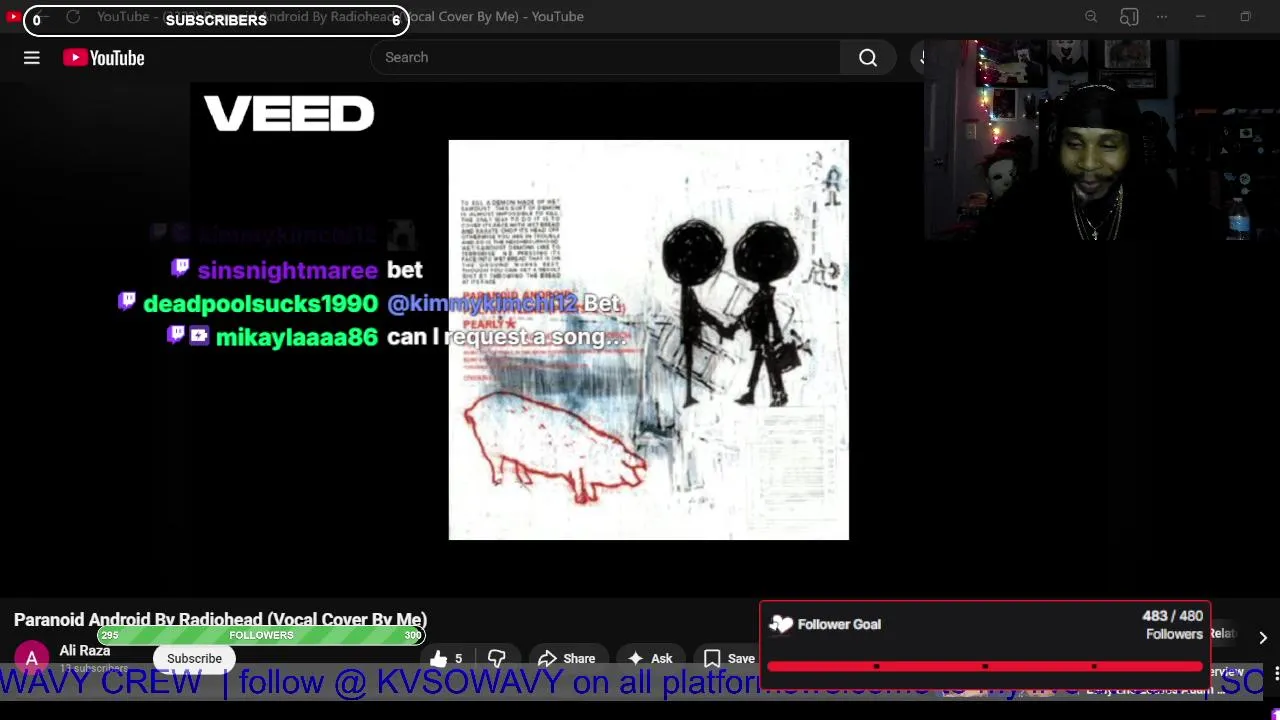The width and height of the screenshot is (1280, 720).
Task: Click the green Followers progress bar
Action: pos(261,635)
